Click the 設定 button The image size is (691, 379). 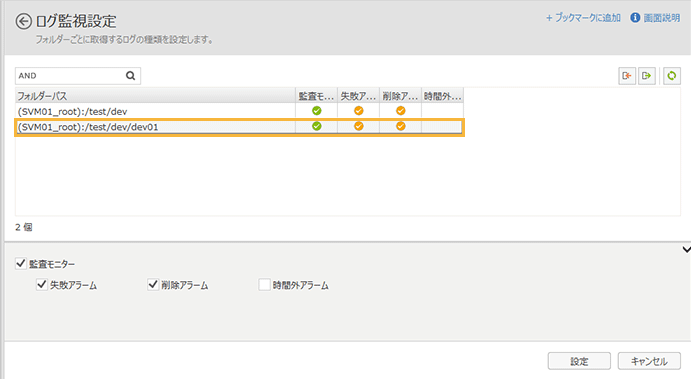click(579, 361)
